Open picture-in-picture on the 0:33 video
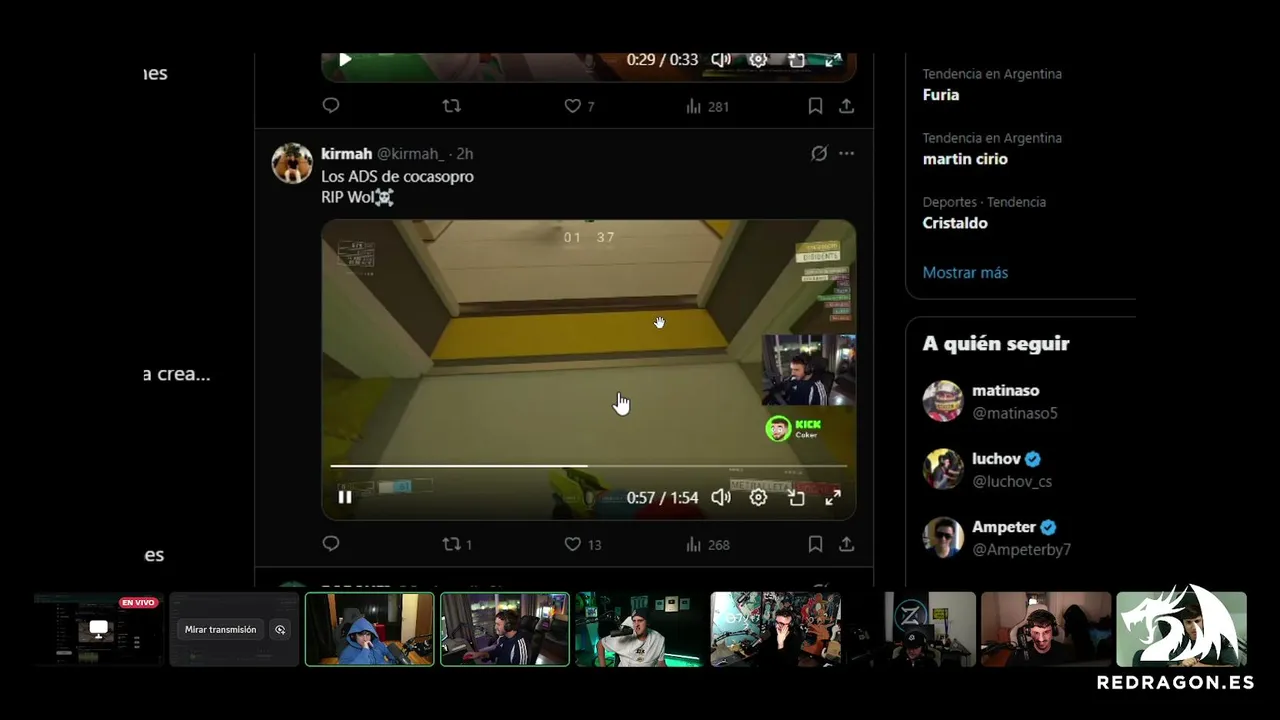Screen dimensions: 1280x720 pos(796,60)
